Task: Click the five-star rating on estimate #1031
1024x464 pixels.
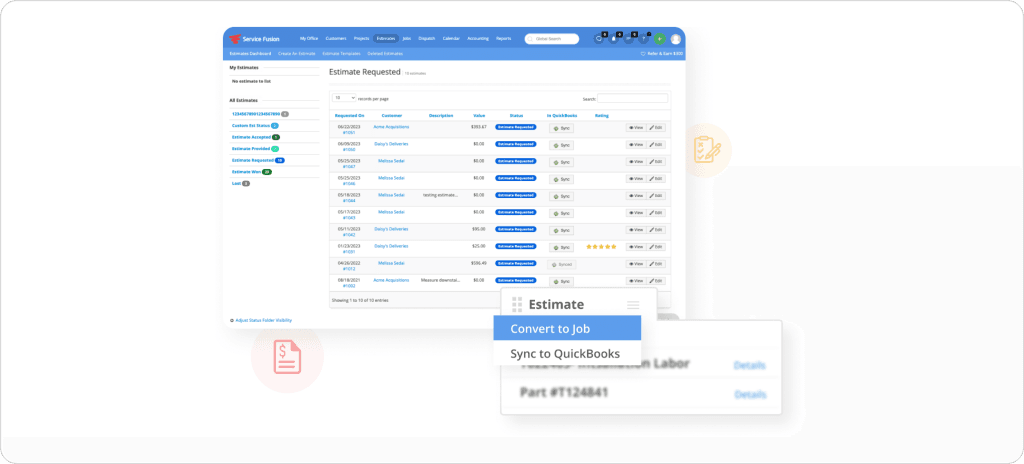Action: (x=601, y=247)
